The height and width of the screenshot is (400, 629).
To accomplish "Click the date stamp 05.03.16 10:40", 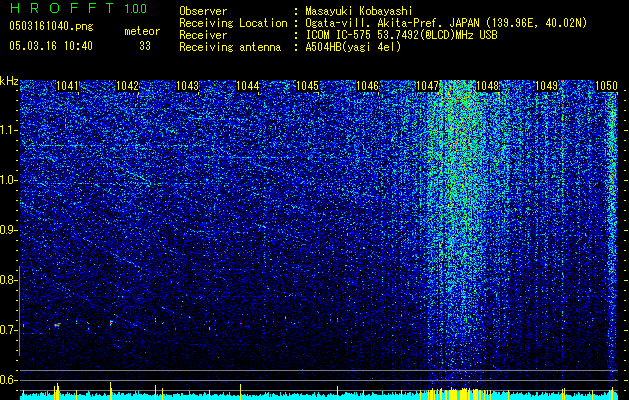I will coord(51,46).
